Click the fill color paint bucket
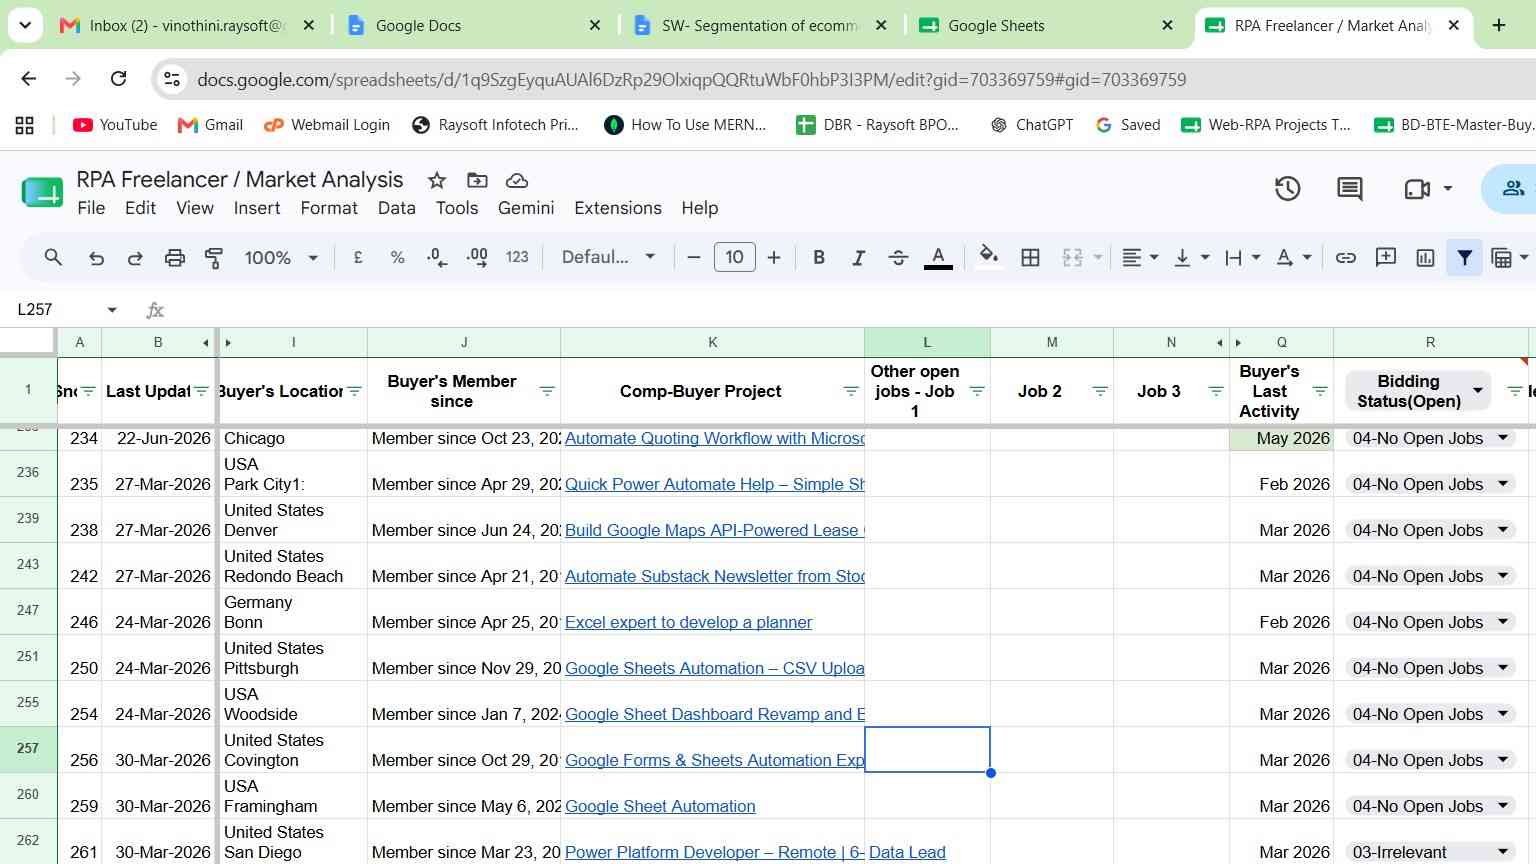Screen dimensions: 1536x864 [988, 257]
